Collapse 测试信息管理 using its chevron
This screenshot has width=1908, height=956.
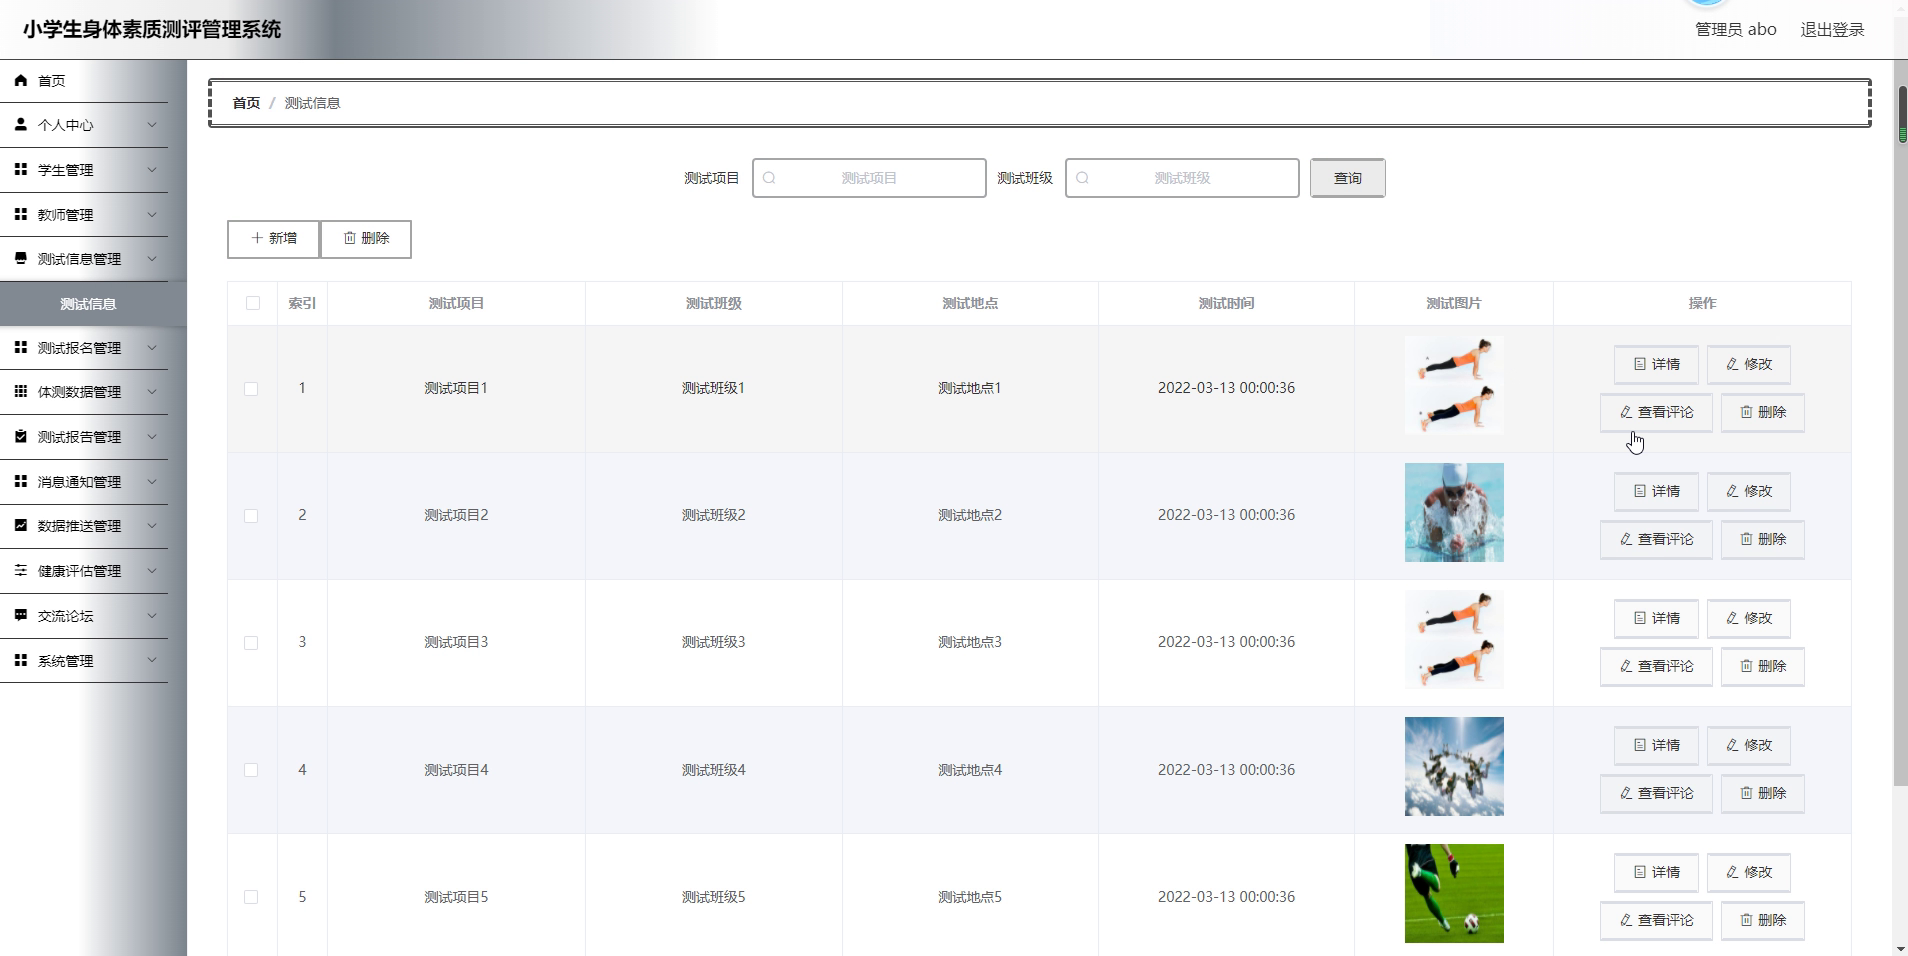[152, 259]
